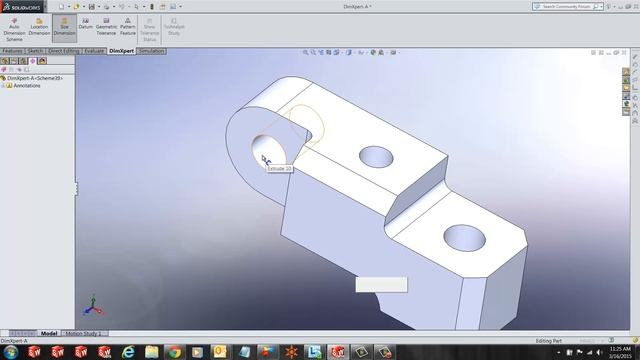The image size is (640, 360).
Task: Toggle the Section View icon
Action: coord(329,52)
